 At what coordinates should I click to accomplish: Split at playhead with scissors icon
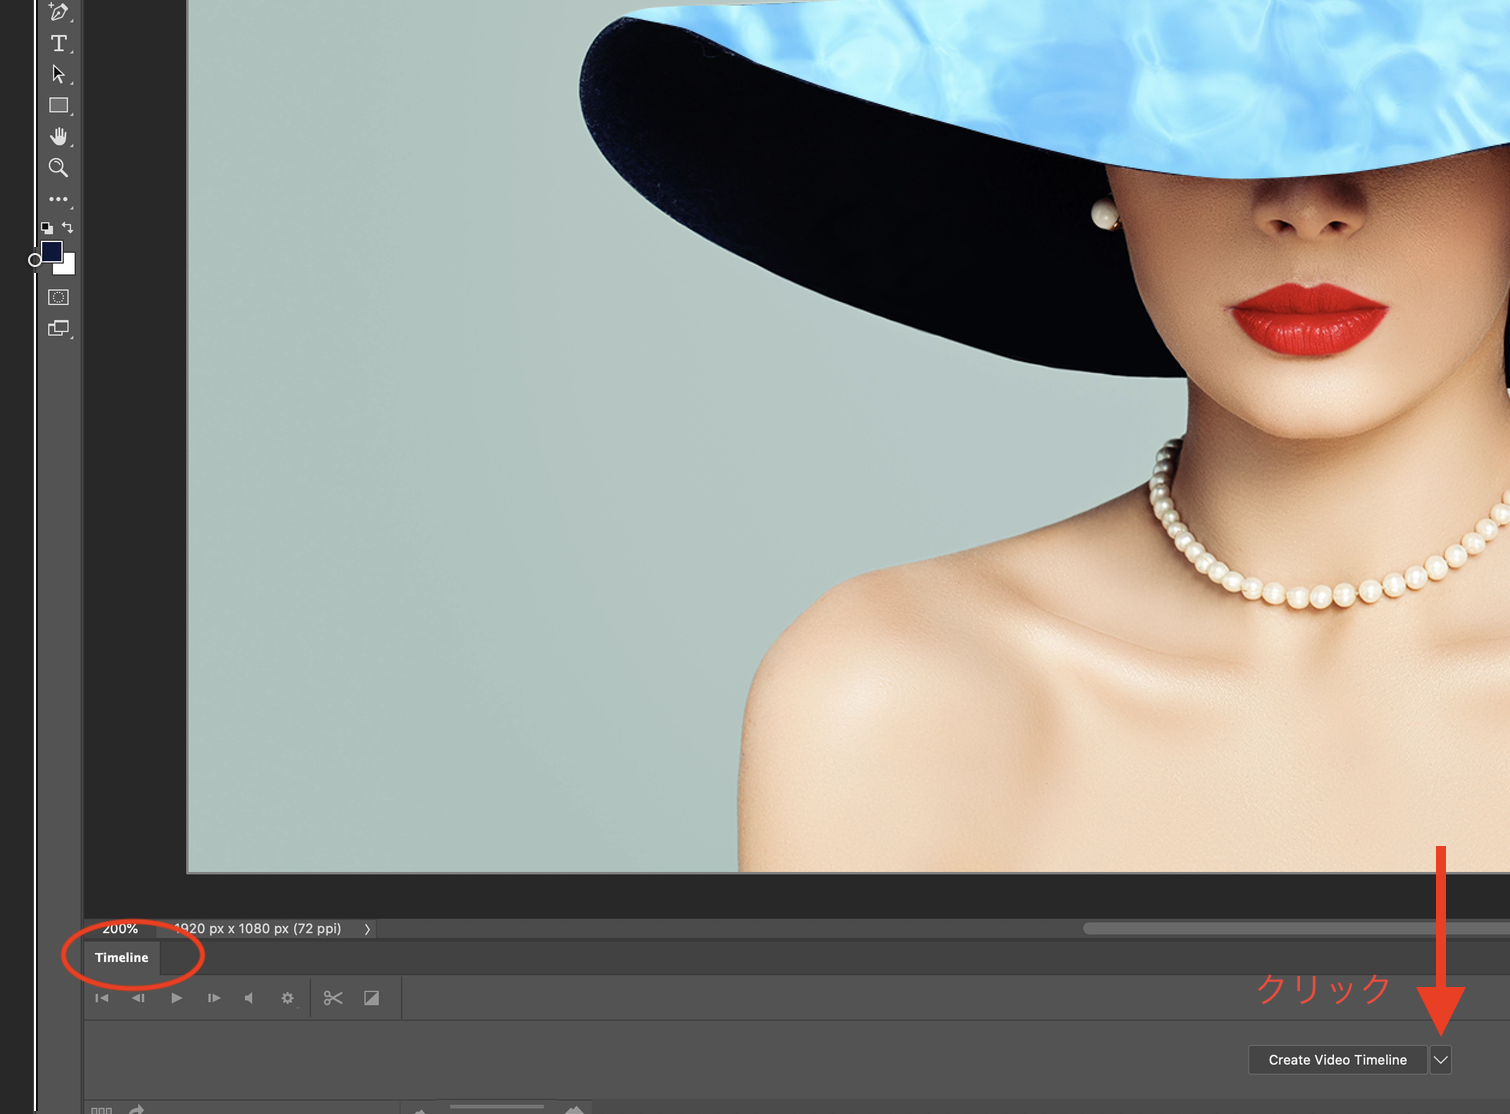coord(333,998)
